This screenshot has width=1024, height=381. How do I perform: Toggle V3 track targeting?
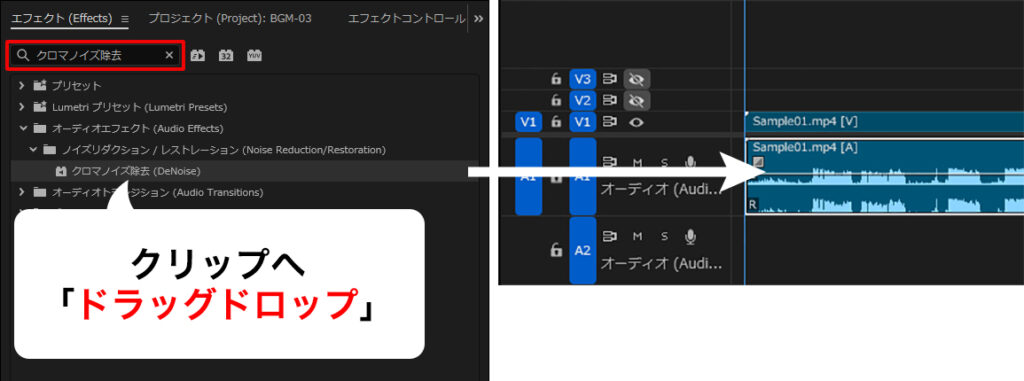[583, 80]
